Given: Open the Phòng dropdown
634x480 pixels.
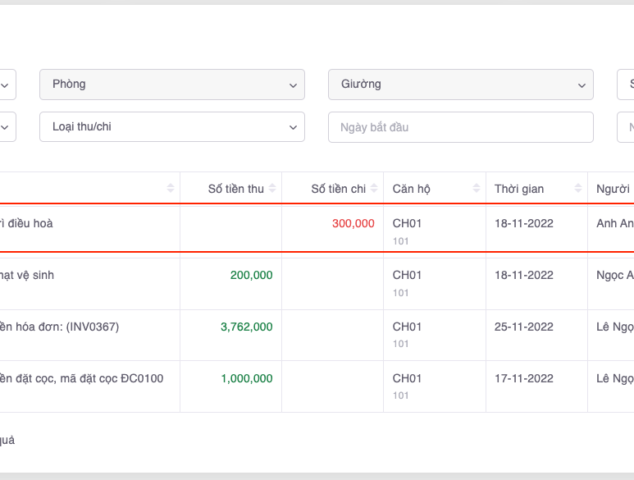Looking at the screenshot, I should 171,85.
